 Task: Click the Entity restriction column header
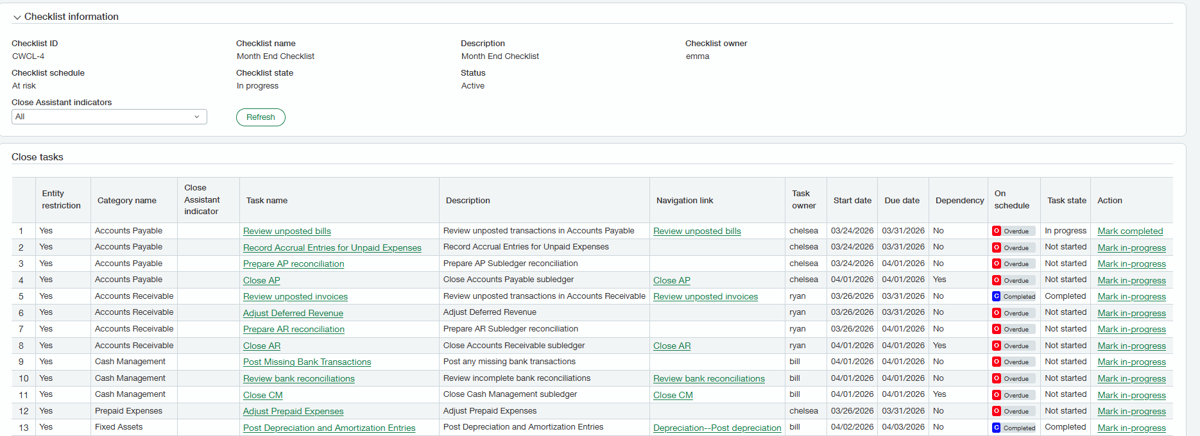click(x=61, y=200)
